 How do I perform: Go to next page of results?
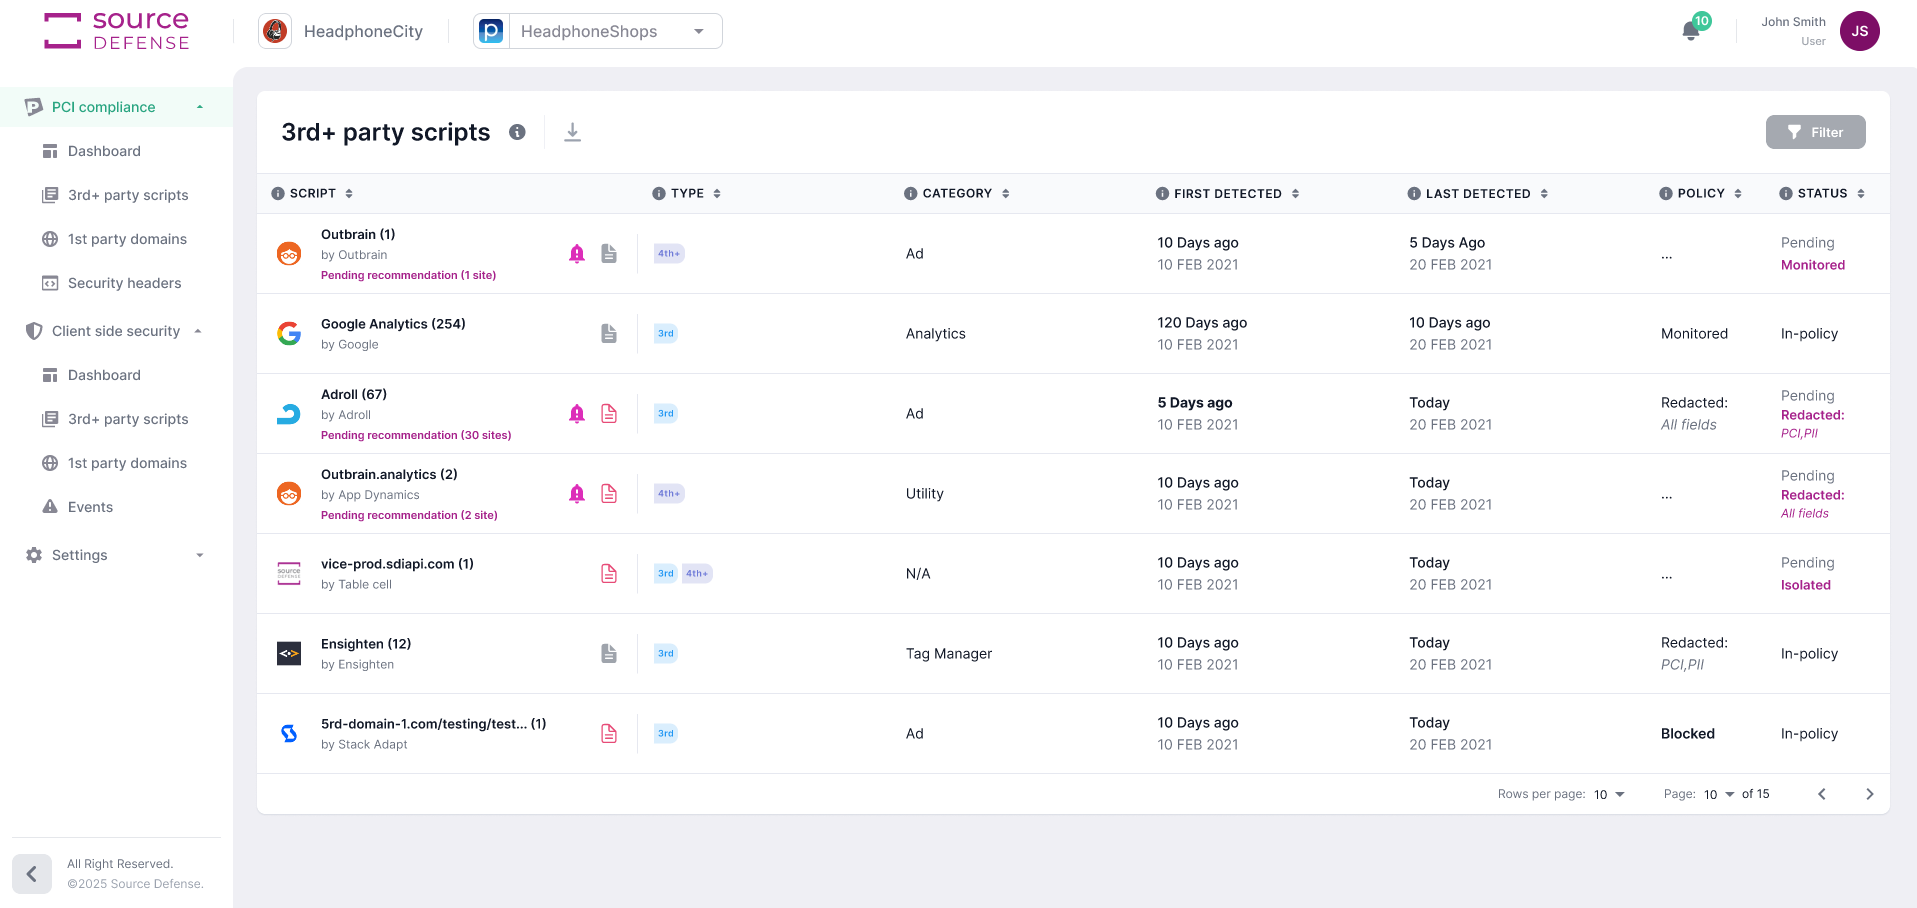click(1869, 794)
